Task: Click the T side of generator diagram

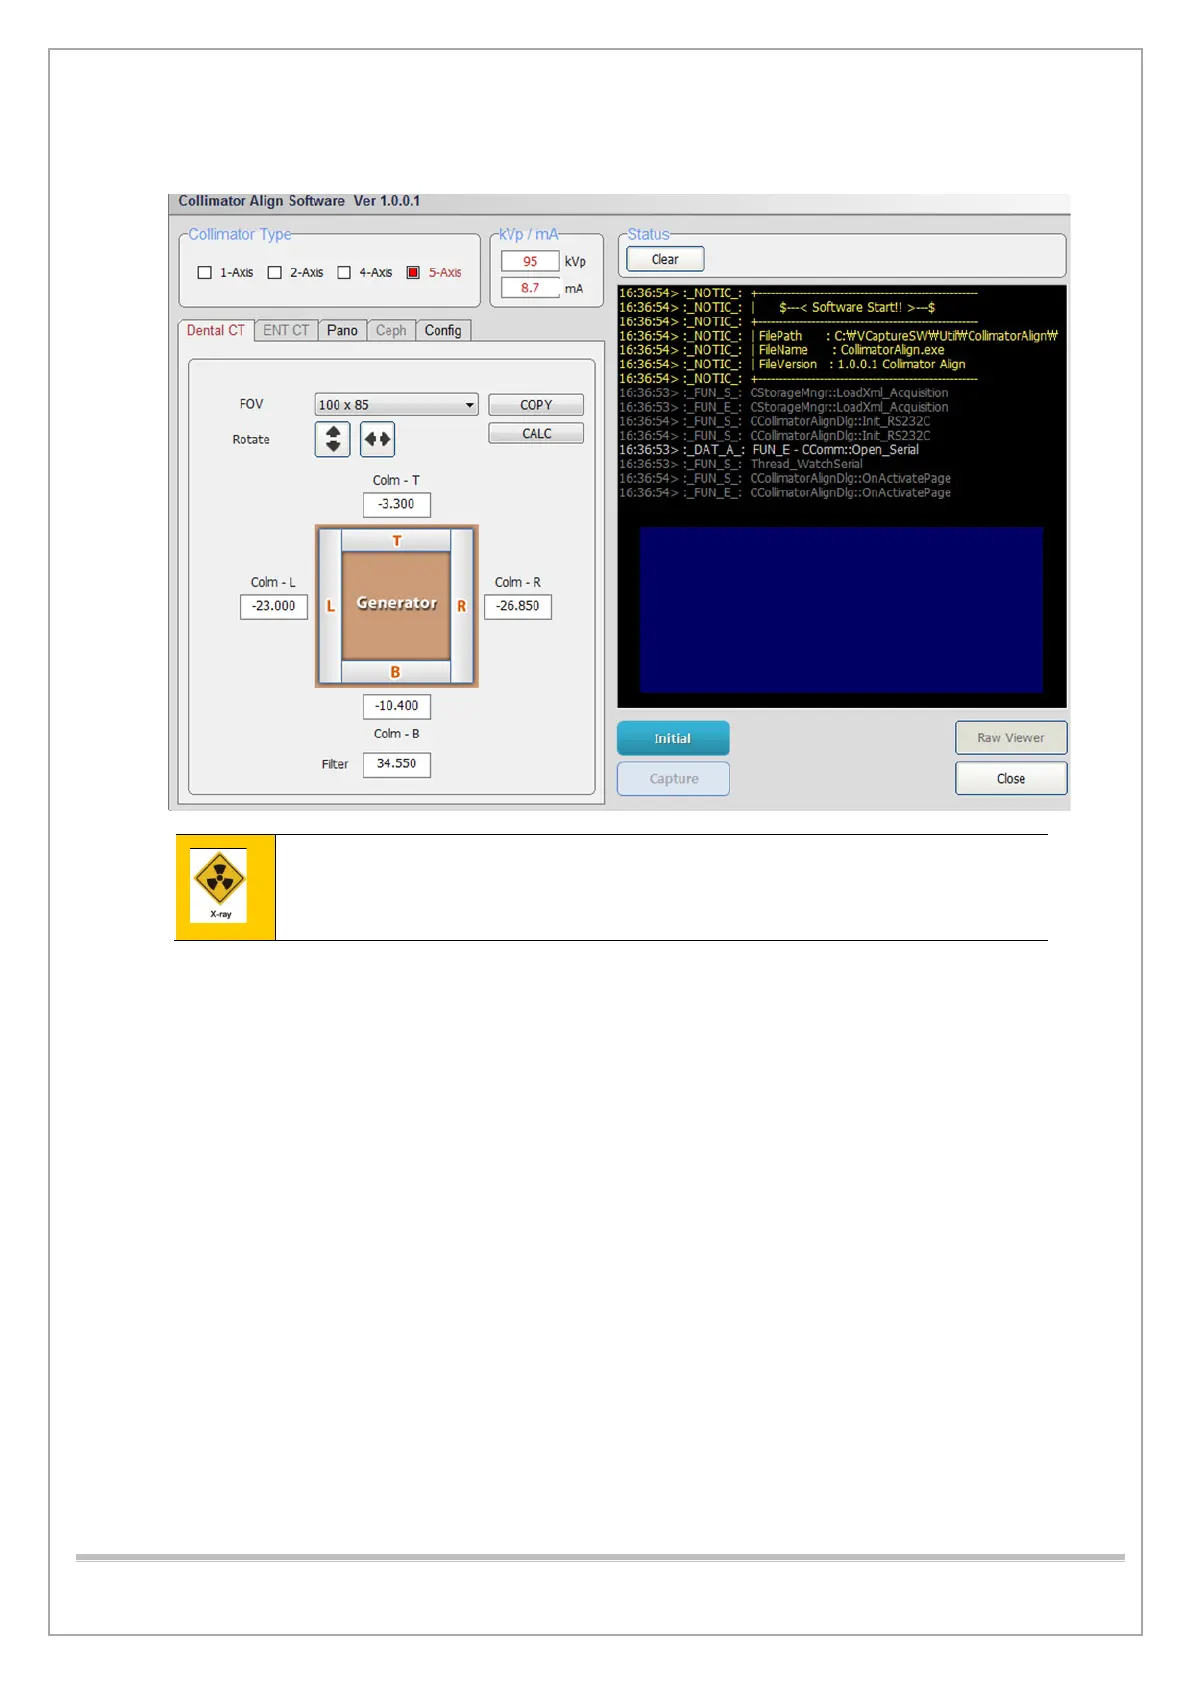Action: (397, 541)
